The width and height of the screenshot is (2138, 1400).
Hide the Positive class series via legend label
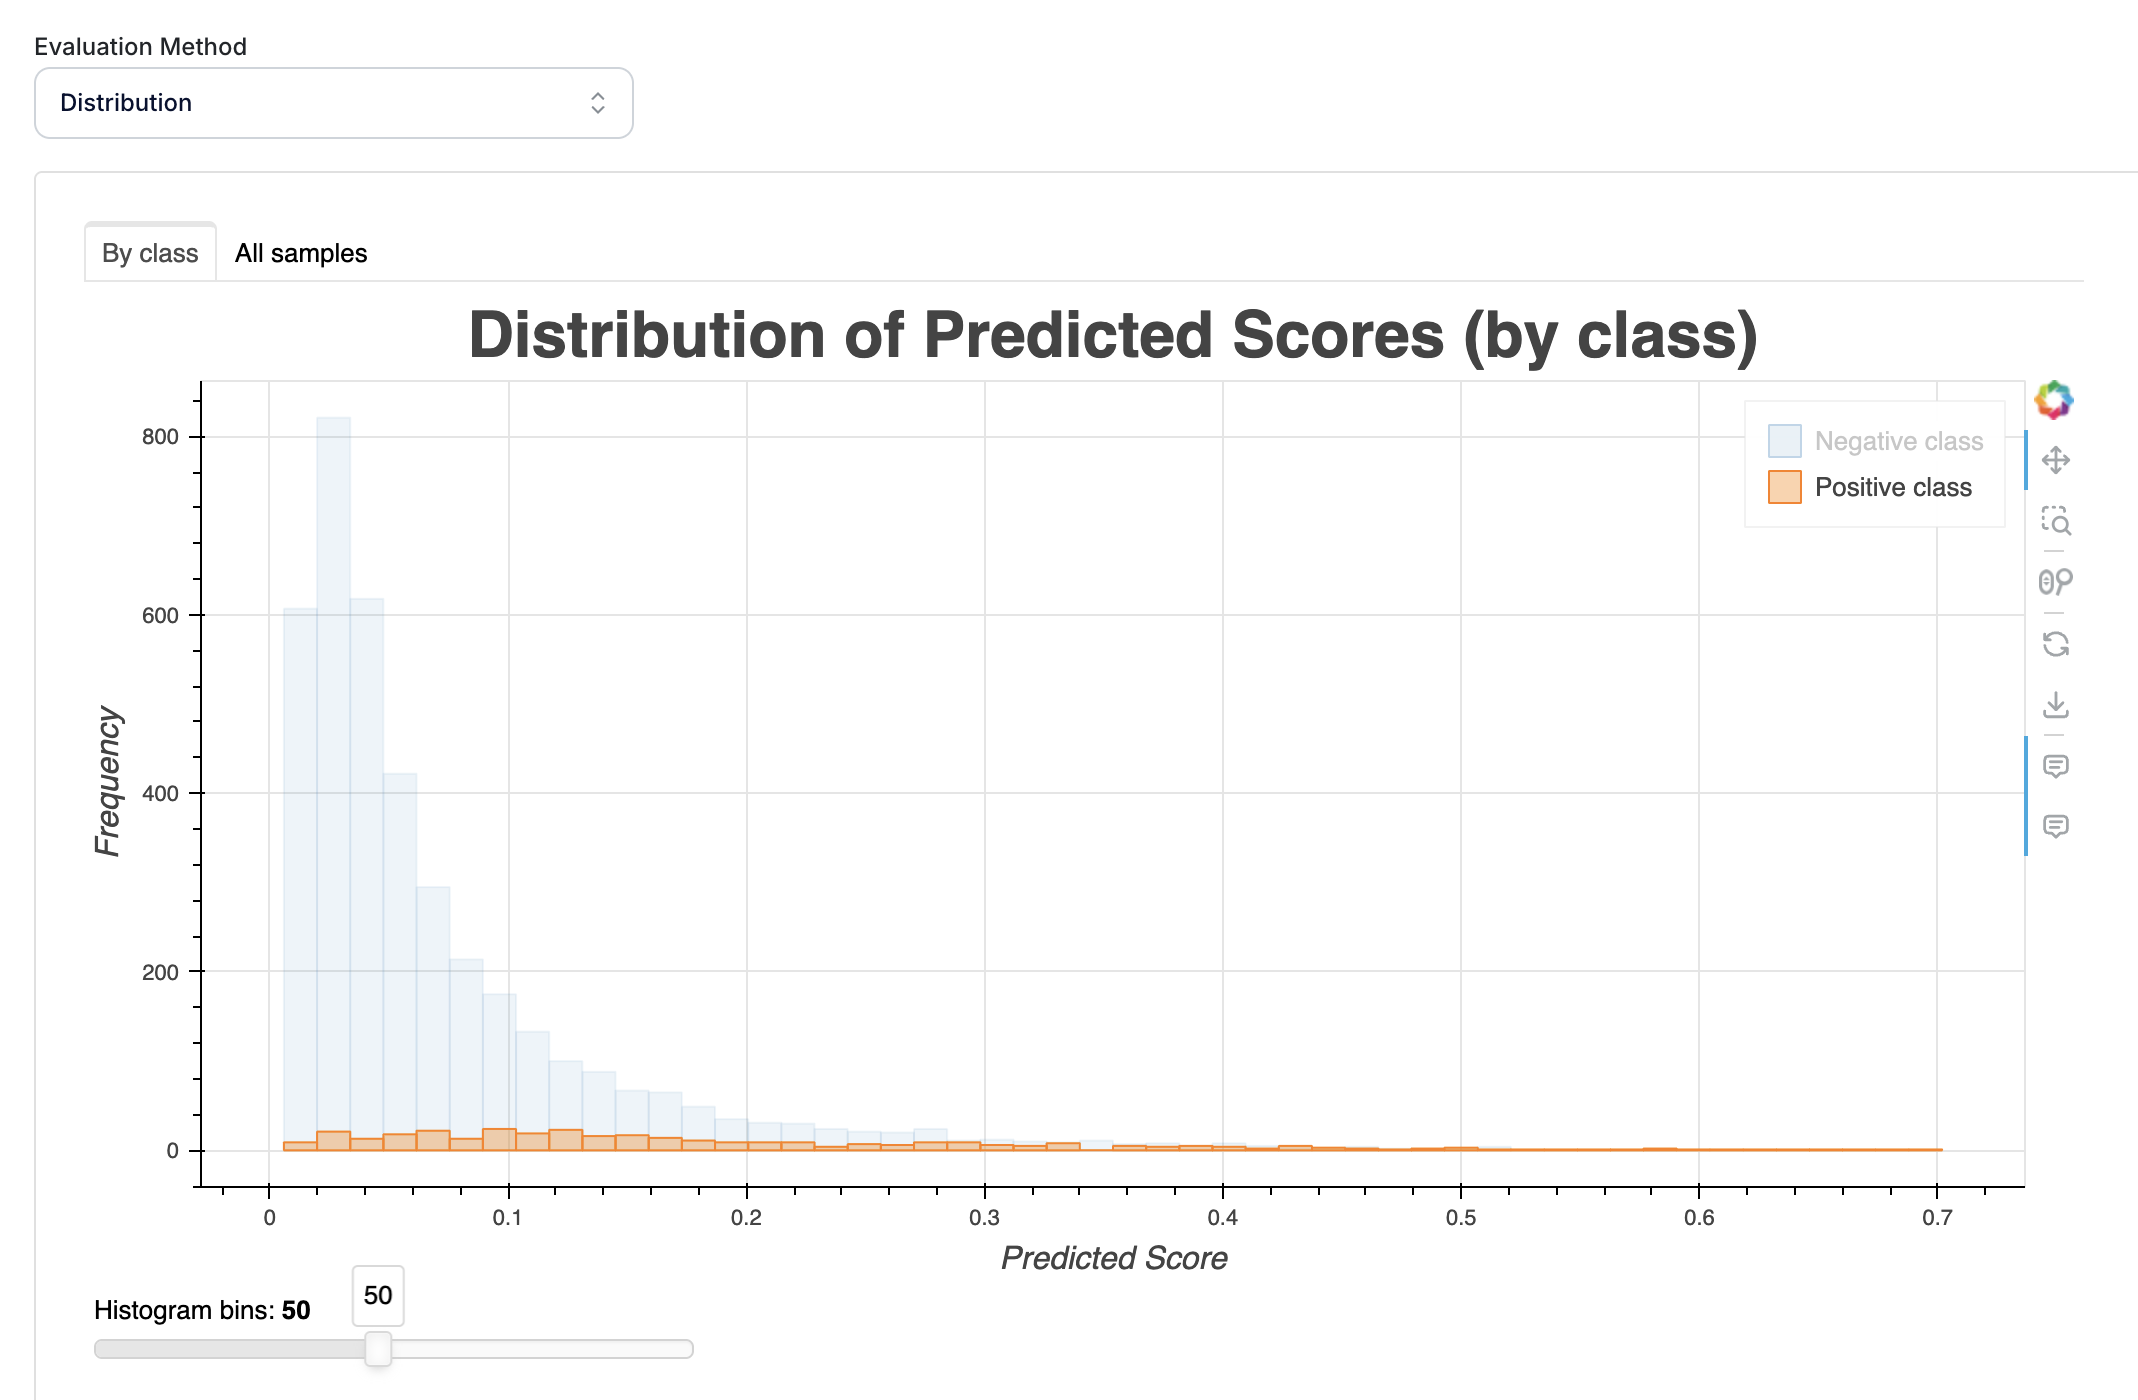(x=1893, y=487)
